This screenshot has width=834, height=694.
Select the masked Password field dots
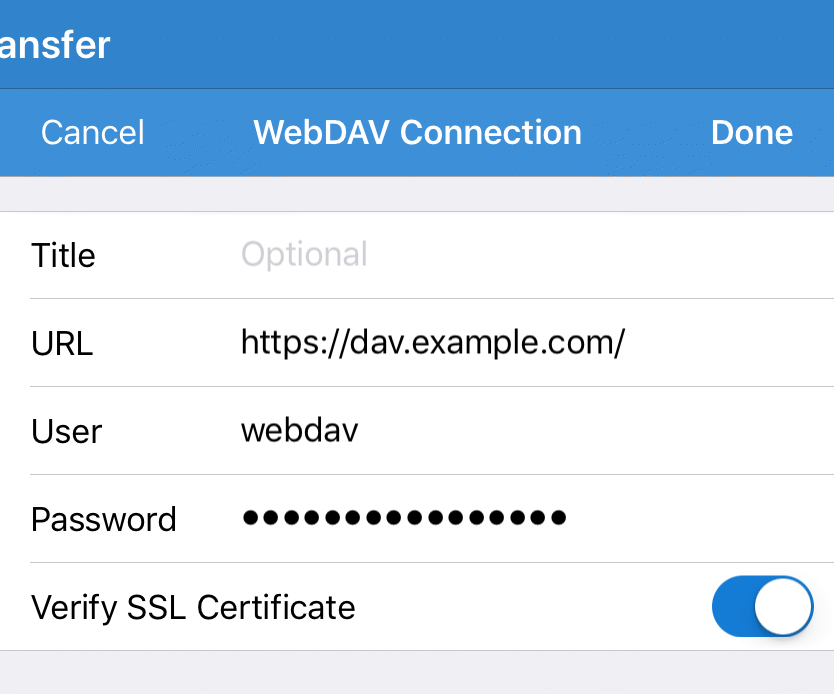pyautogui.click(x=404, y=519)
